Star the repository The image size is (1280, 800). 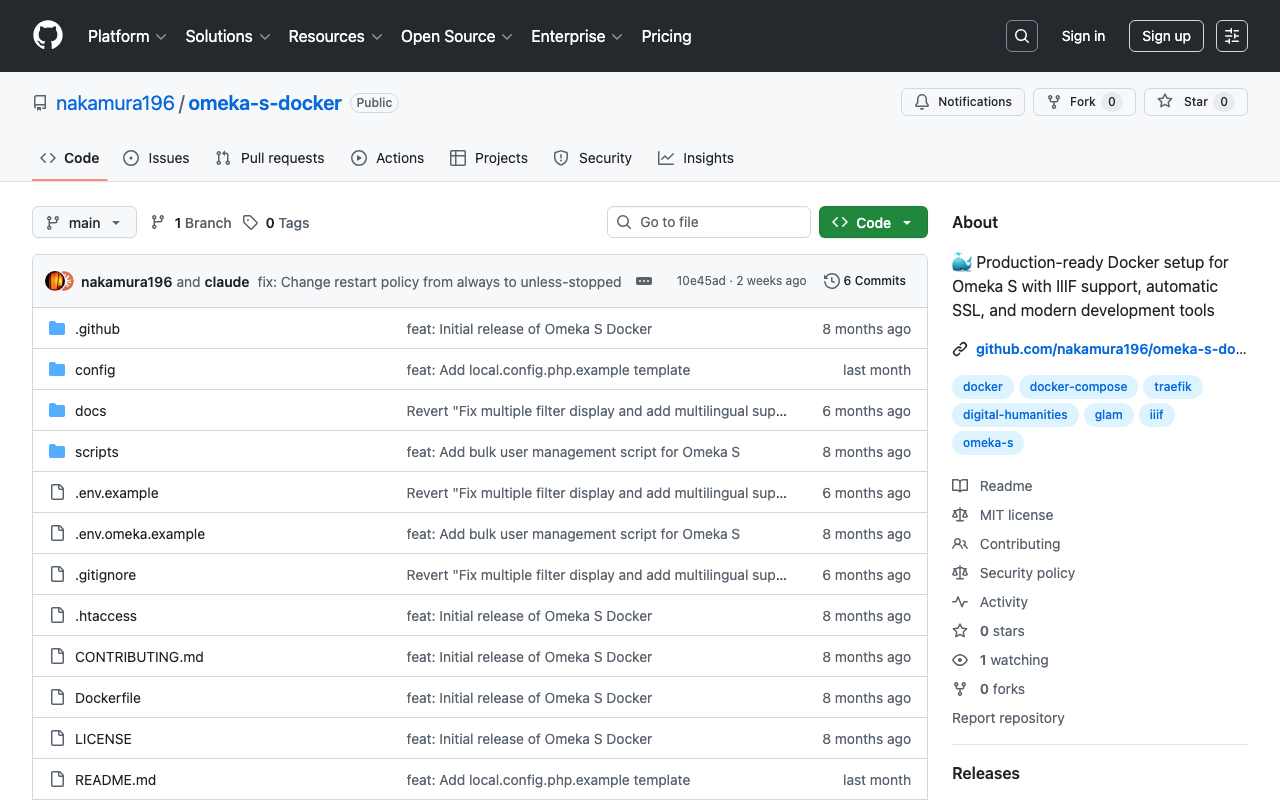[1195, 101]
